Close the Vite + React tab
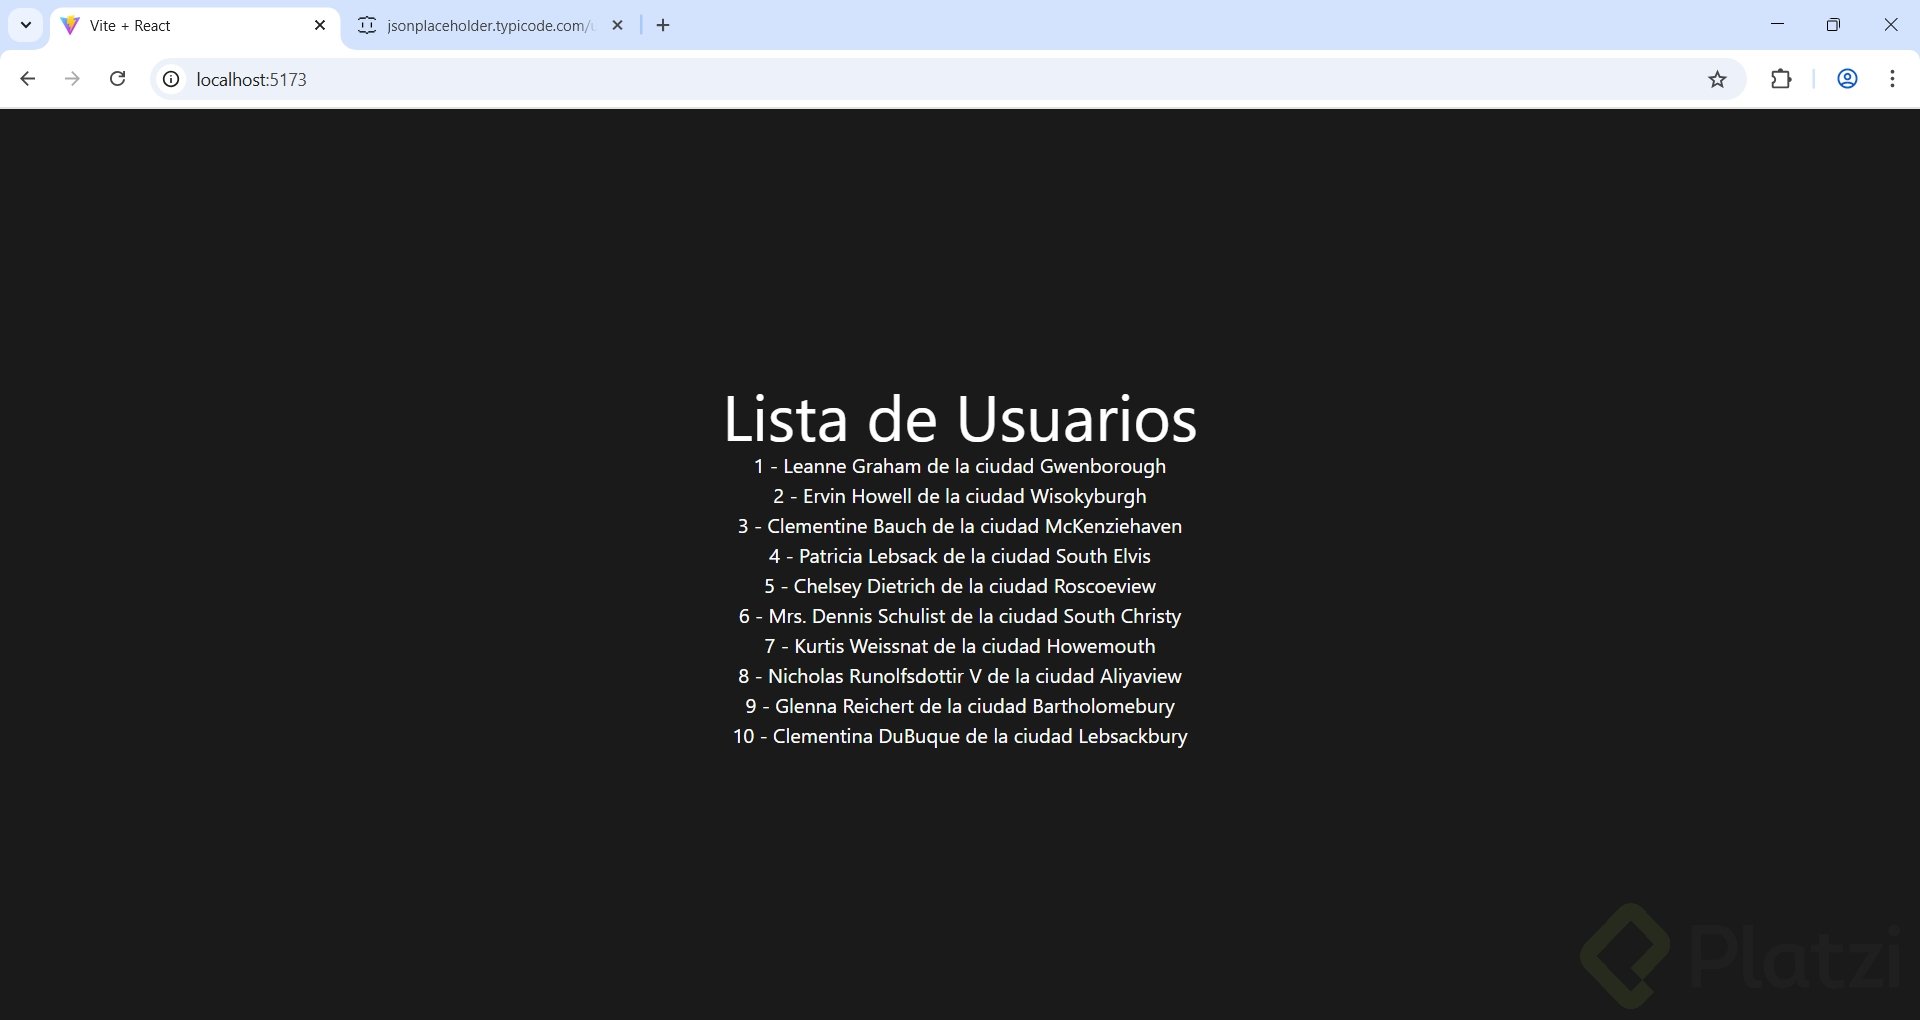Viewport: 1920px width, 1020px height. 320,26
